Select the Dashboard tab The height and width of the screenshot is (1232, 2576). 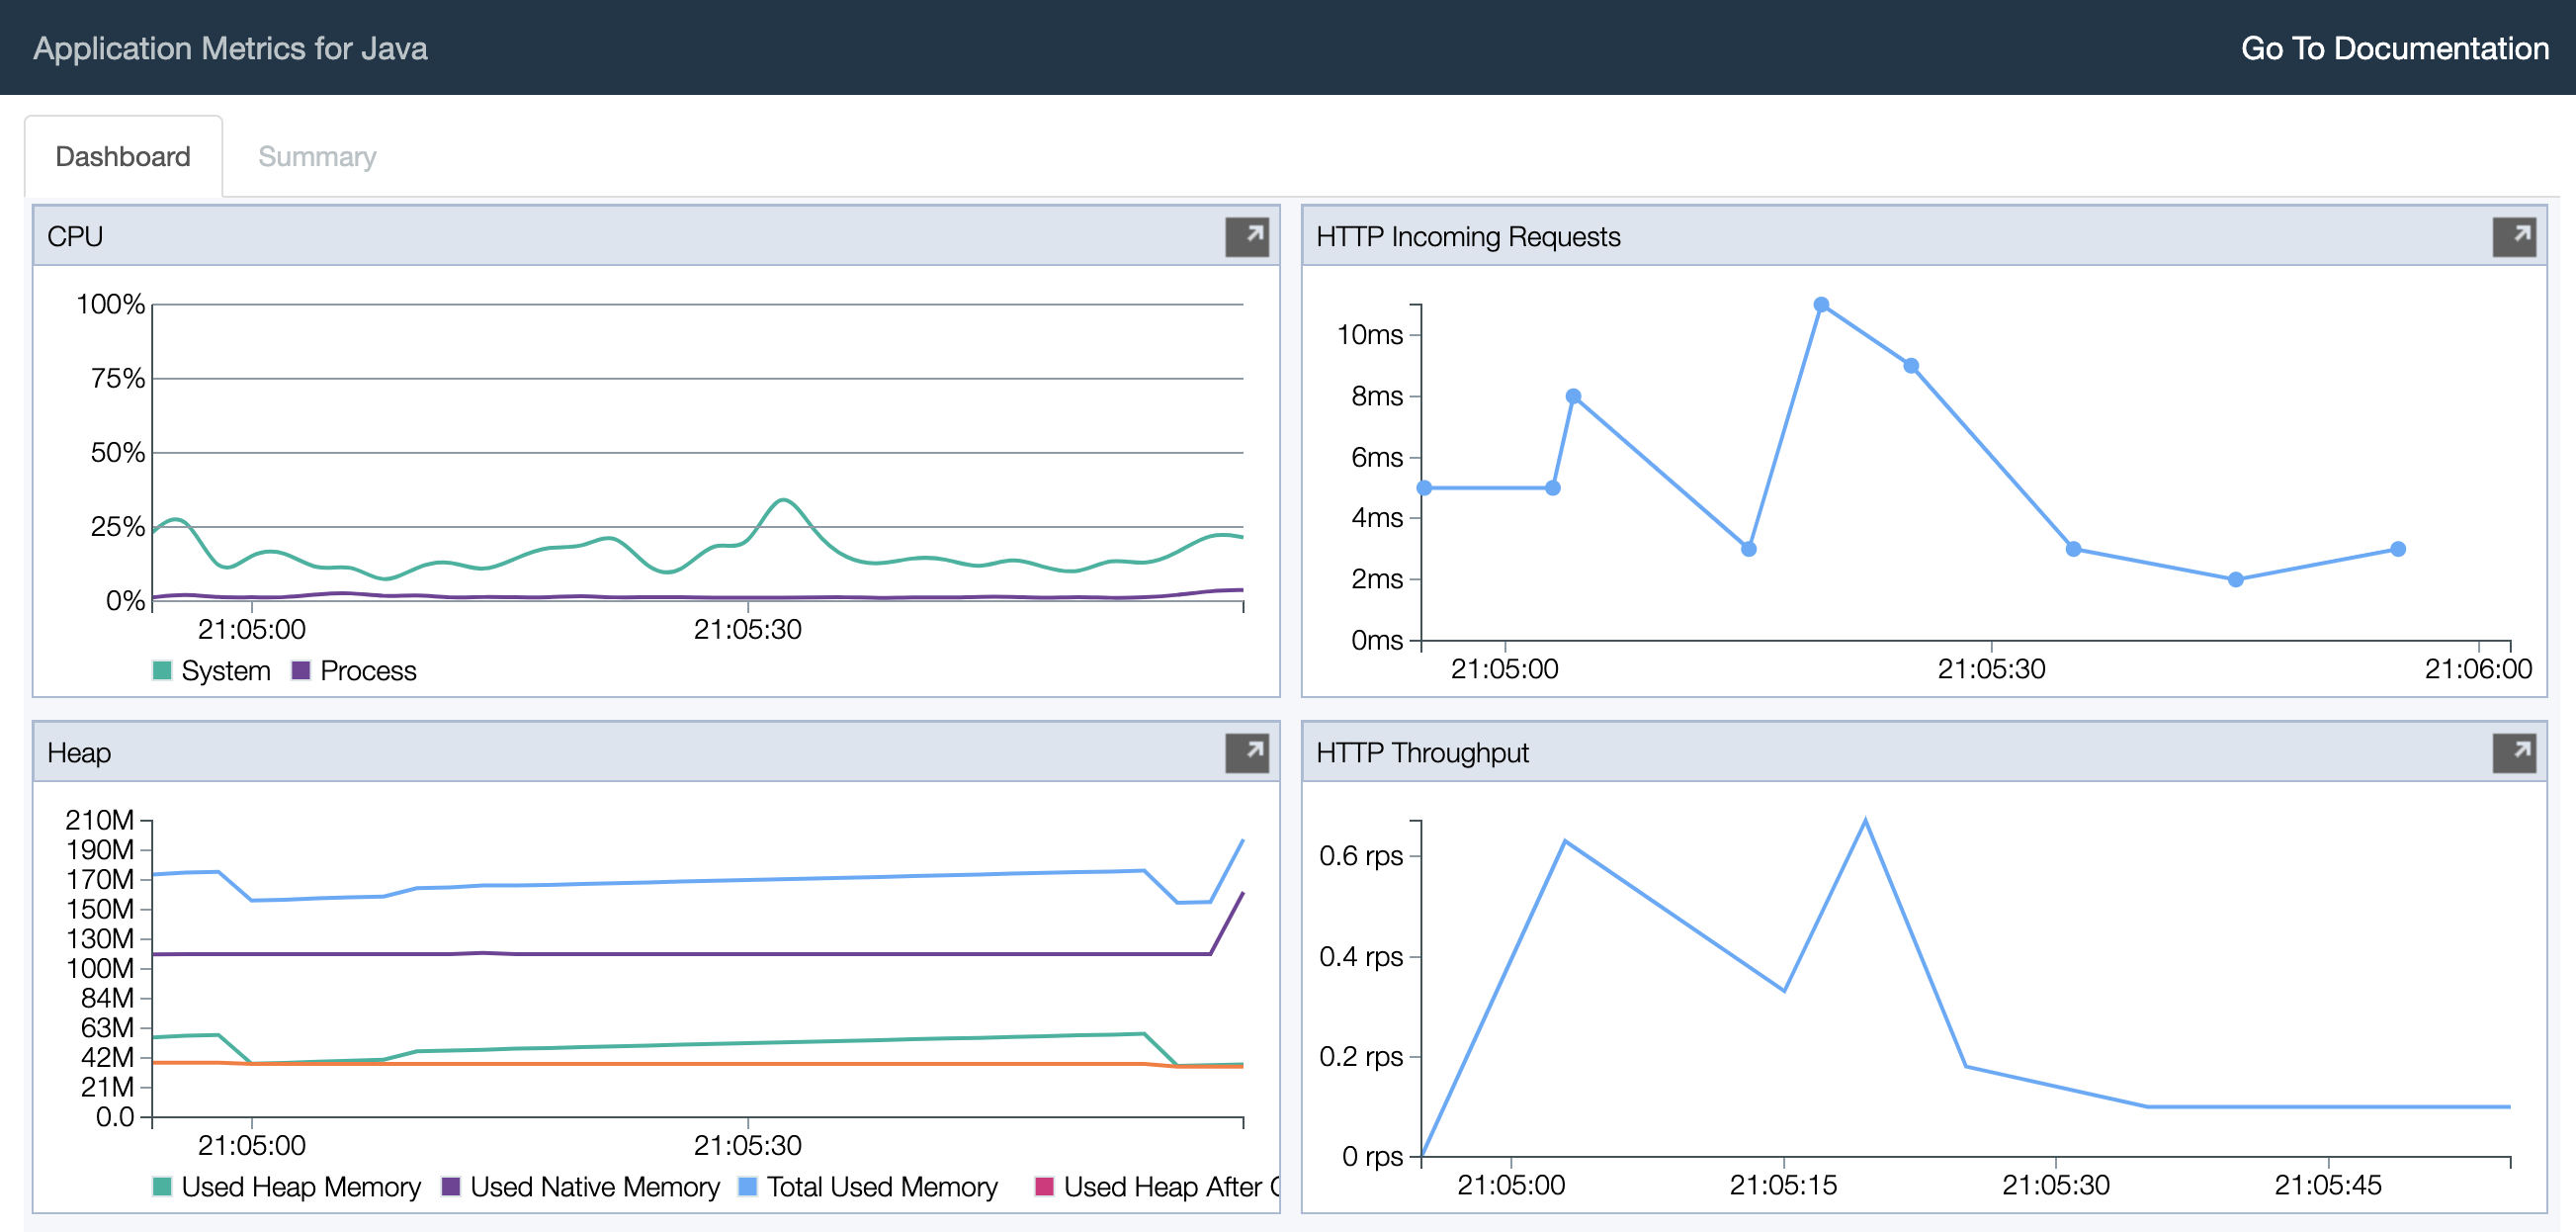[123, 157]
